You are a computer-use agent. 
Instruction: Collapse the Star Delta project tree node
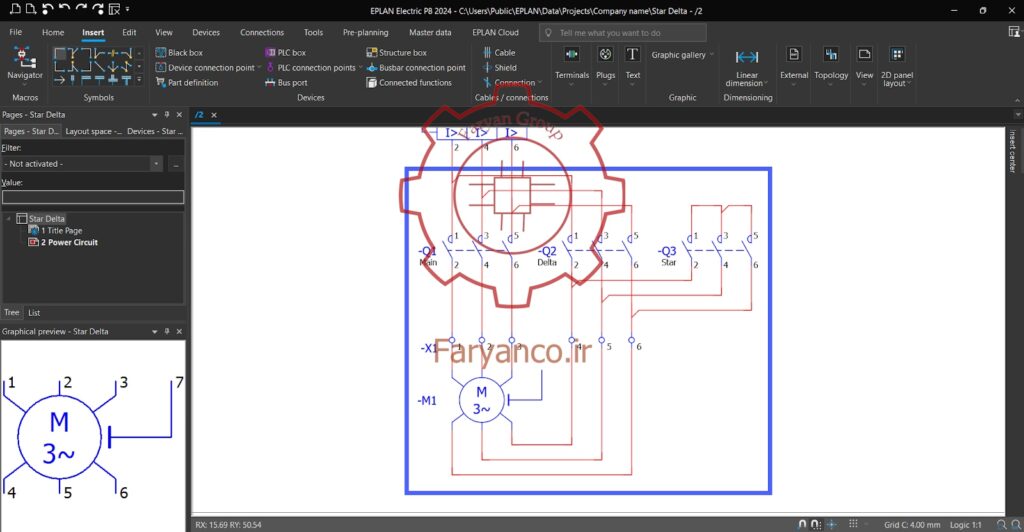pos(8,219)
